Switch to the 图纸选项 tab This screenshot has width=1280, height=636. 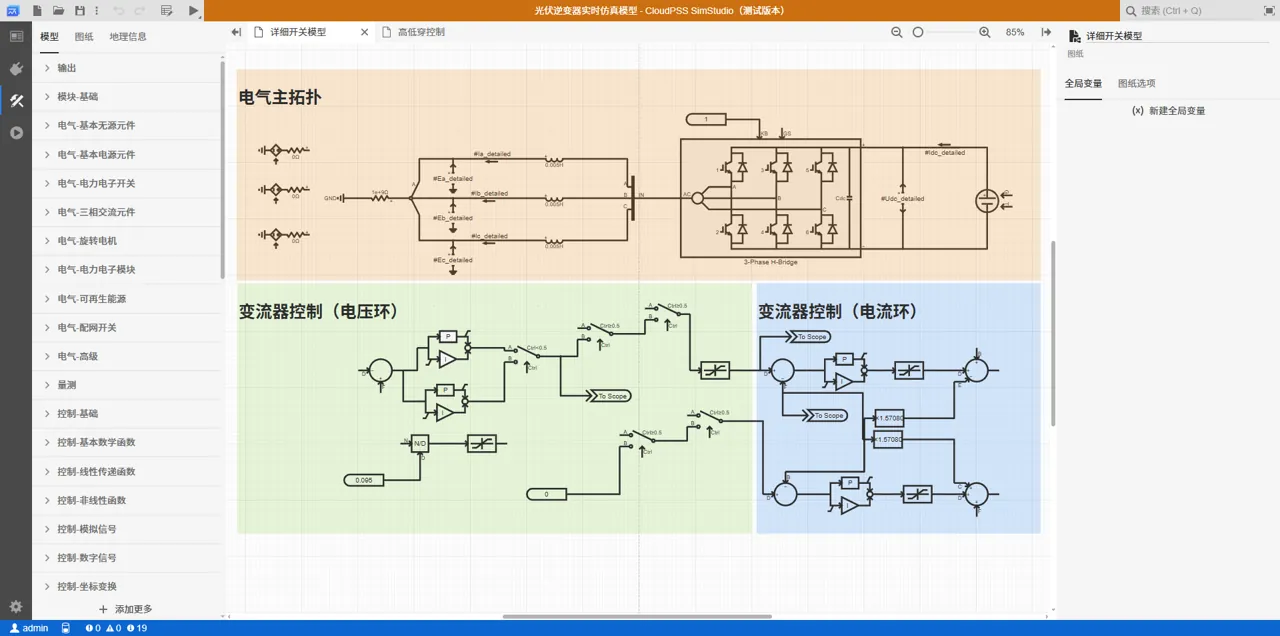coord(1136,84)
